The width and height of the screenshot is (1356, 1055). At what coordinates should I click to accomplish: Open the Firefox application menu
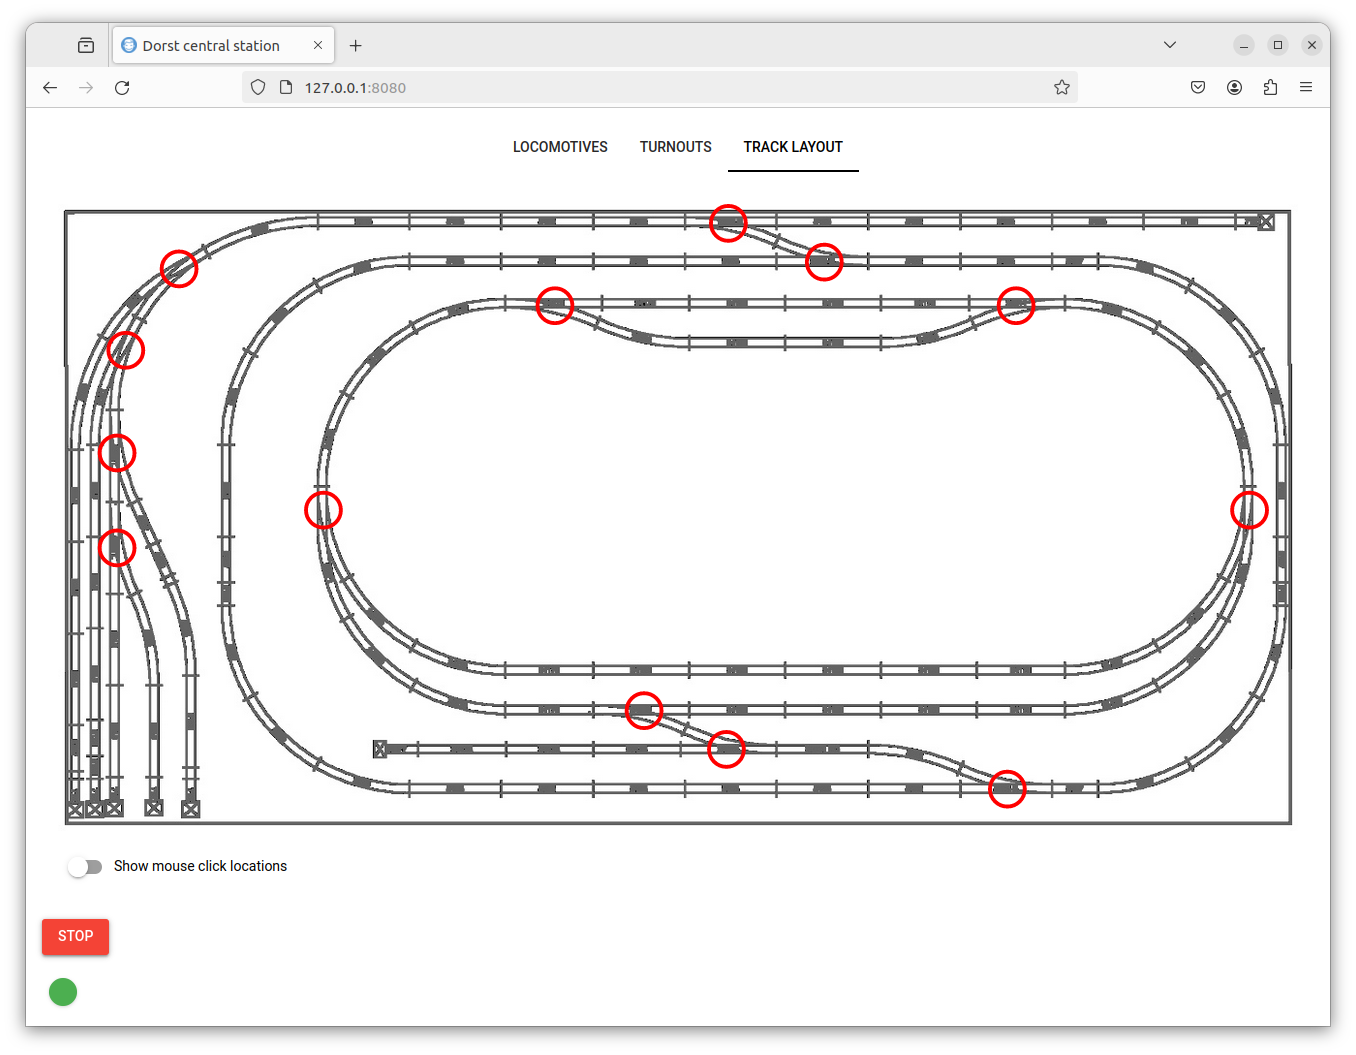tap(1306, 88)
